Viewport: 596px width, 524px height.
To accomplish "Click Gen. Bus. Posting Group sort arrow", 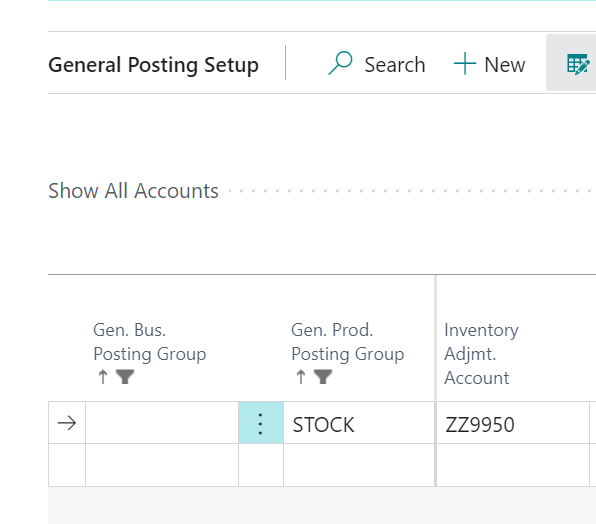I will (103, 377).
